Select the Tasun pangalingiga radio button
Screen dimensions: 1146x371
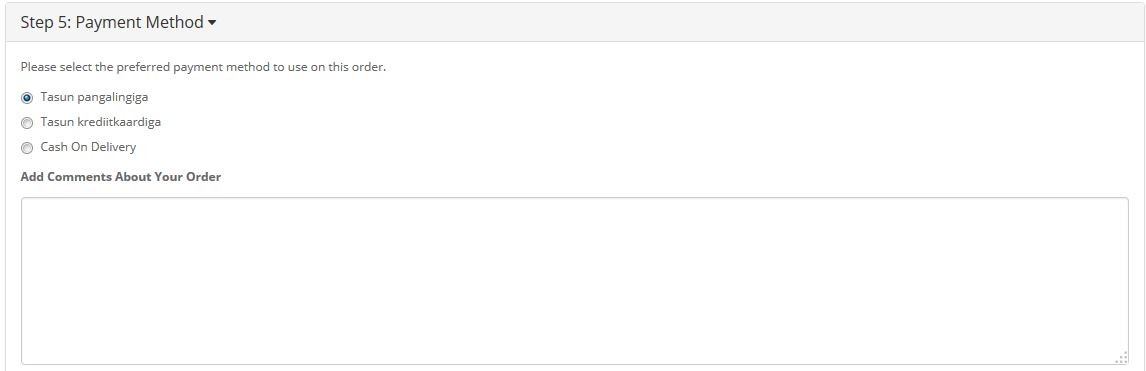27,98
